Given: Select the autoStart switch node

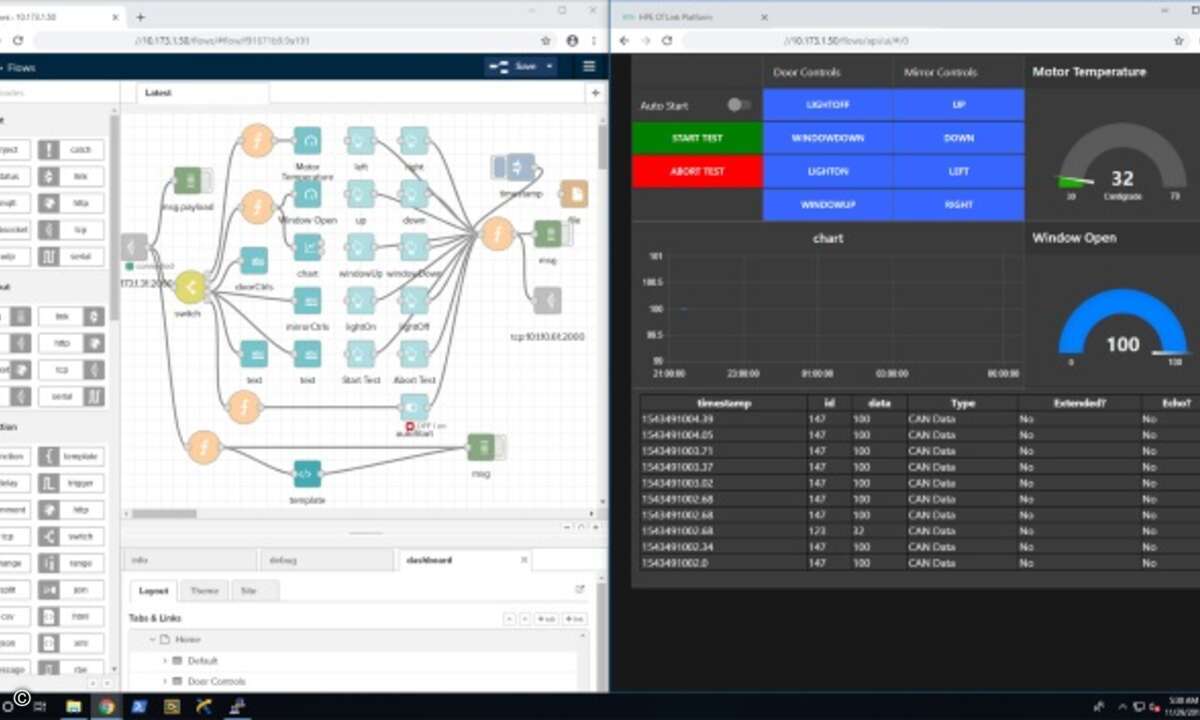Looking at the screenshot, I should coord(414,407).
